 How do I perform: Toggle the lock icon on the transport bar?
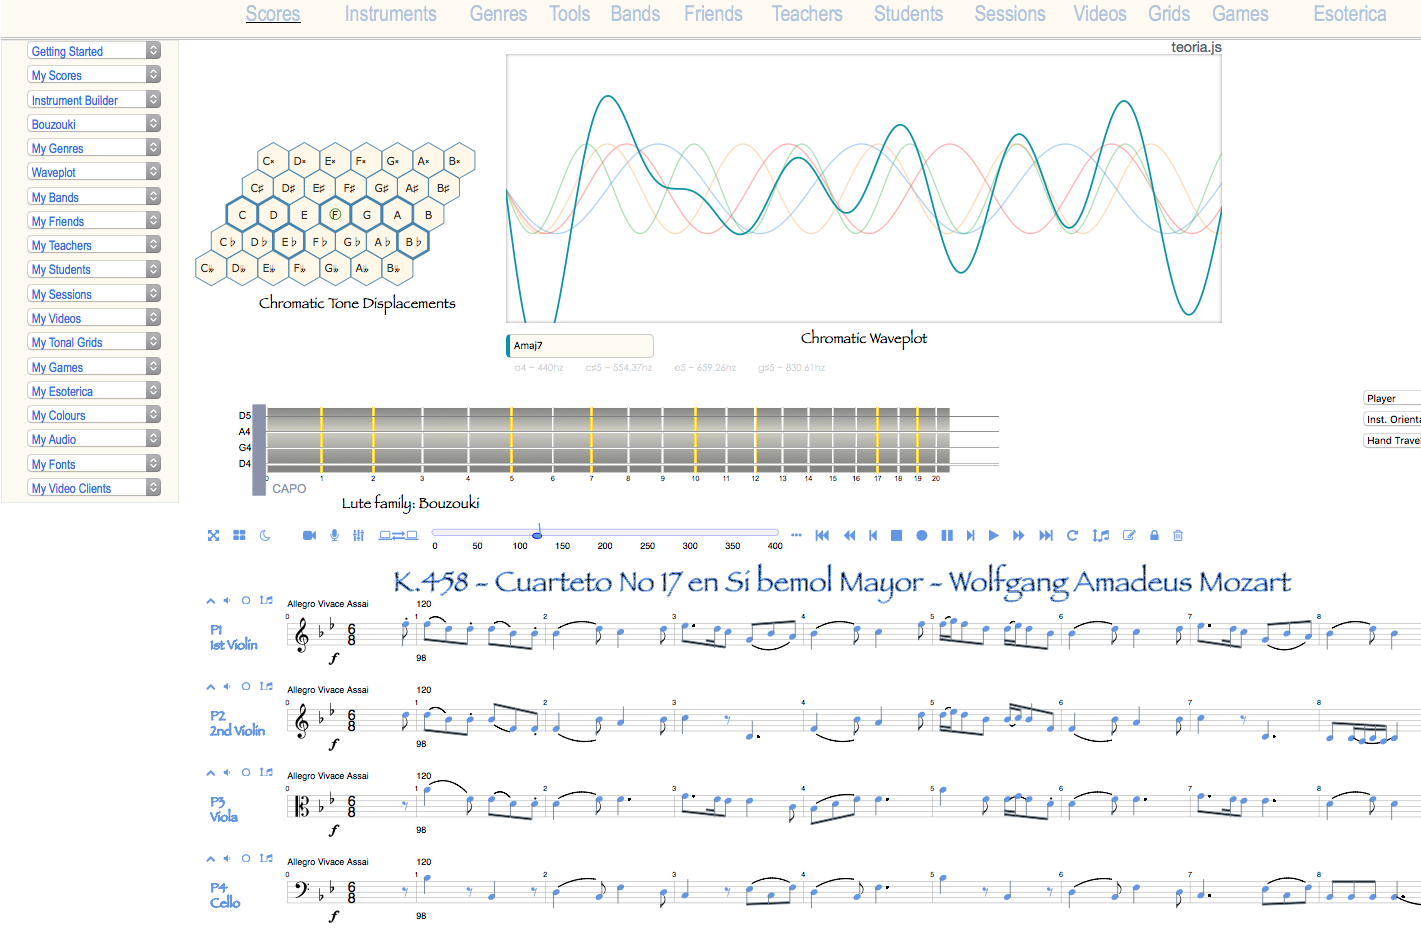click(1153, 535)
